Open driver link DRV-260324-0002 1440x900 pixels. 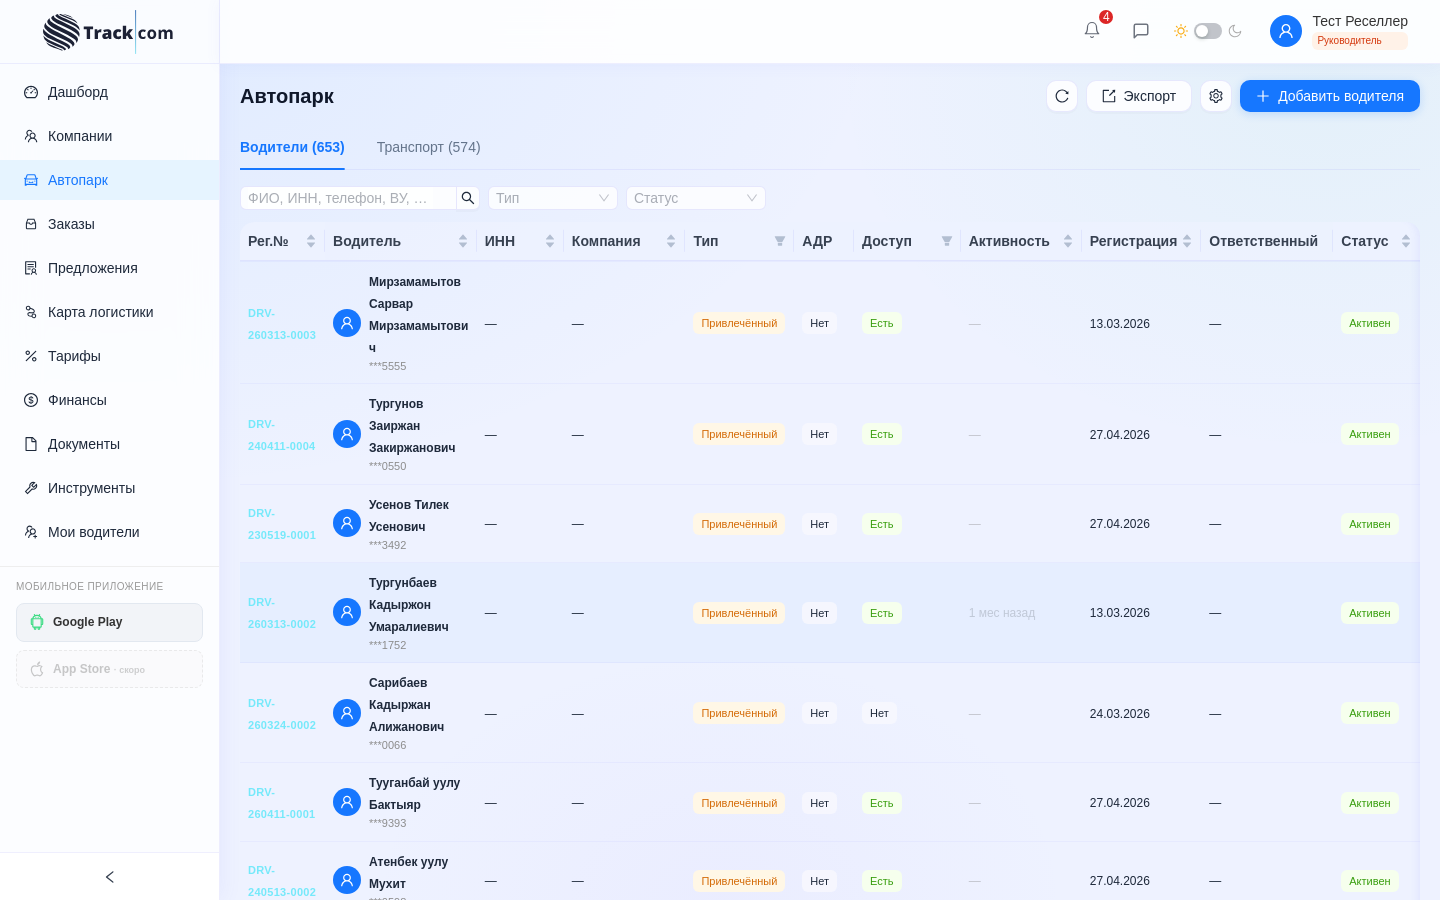[x=282, y=714]
